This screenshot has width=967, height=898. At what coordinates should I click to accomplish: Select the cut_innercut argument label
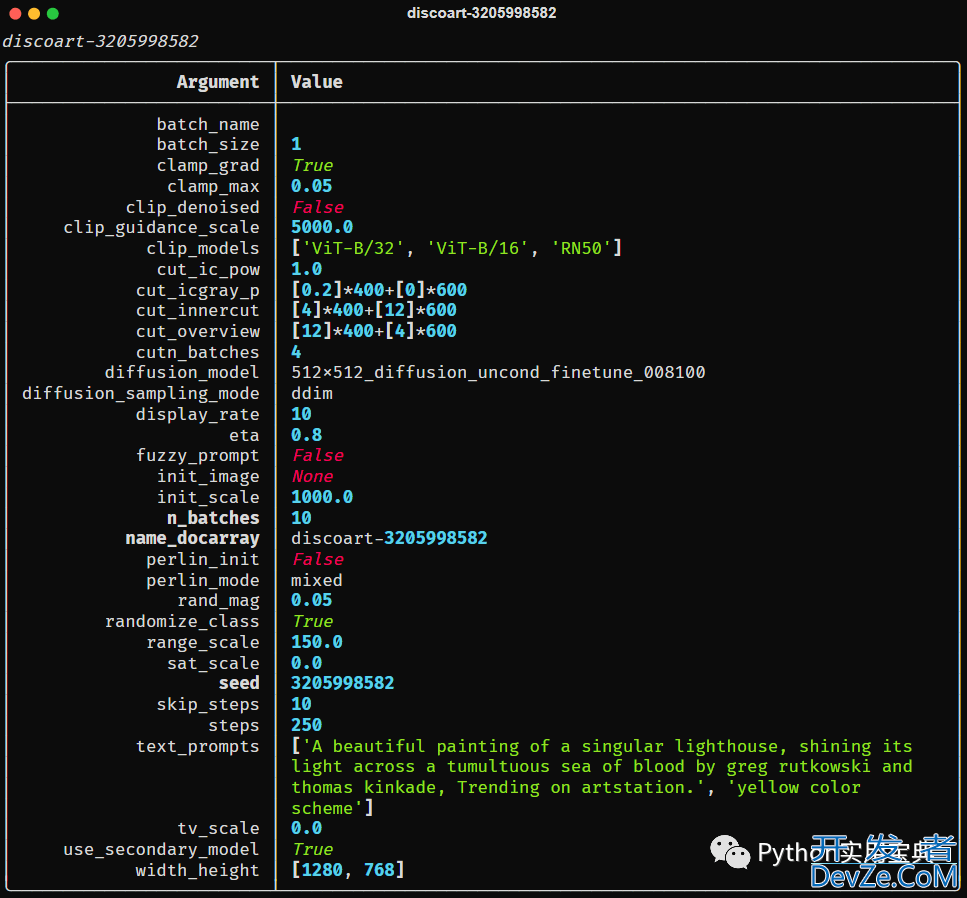[x=198, y=310]
